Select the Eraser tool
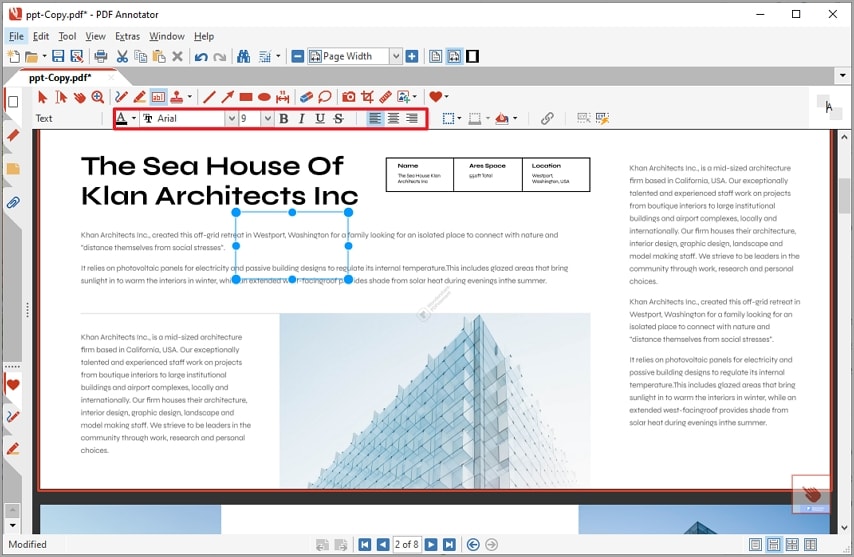Screen dimensions: 854x557 (307, 97)
